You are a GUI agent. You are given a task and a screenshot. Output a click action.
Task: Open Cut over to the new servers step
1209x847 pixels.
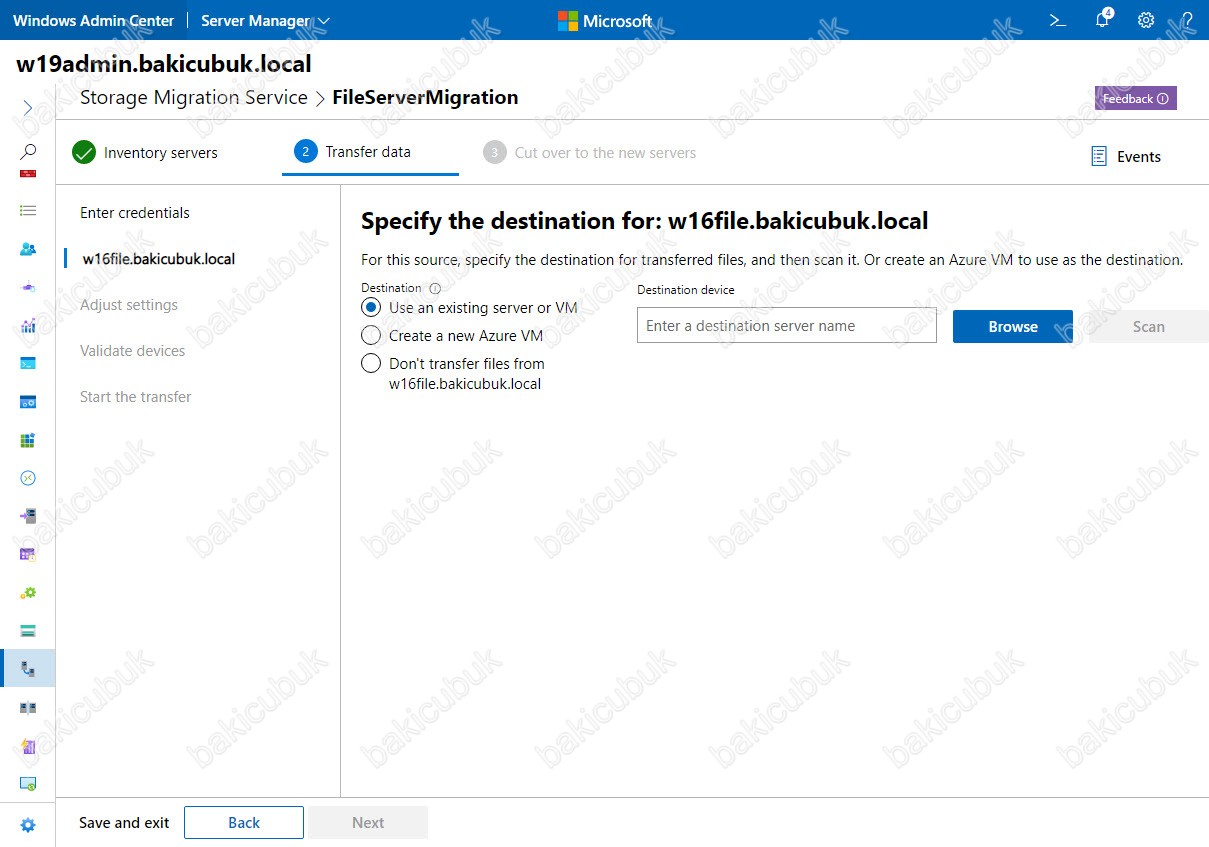[589, 153]
